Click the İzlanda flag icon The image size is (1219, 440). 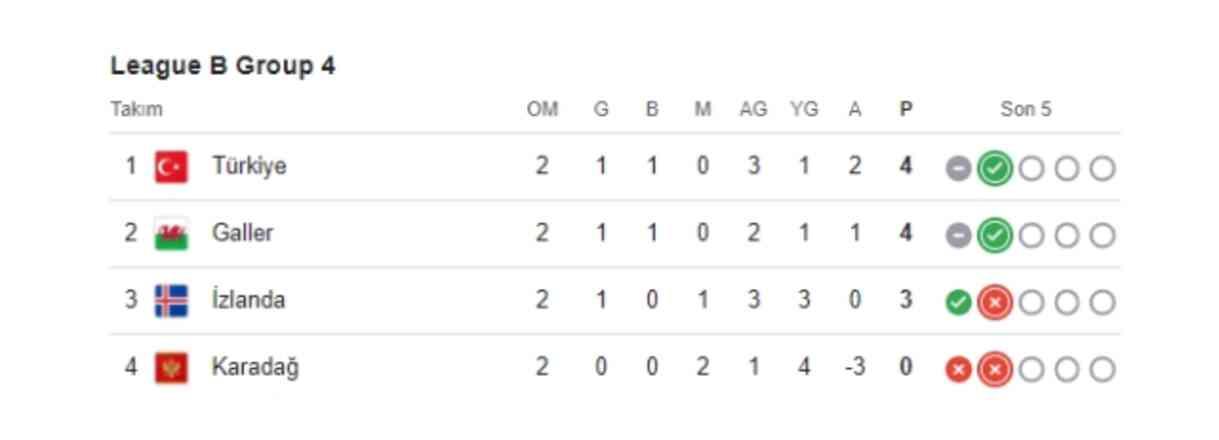click(x=171, y=300)
